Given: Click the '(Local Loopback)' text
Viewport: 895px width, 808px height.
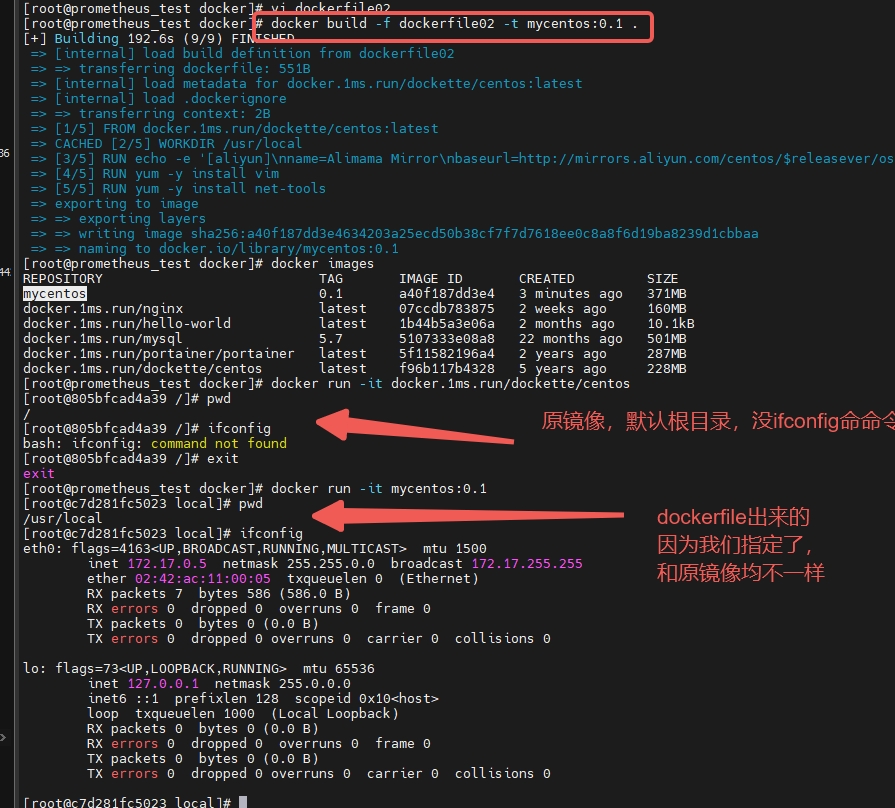Looking at the screenshot, I should [x=334, y=714].
